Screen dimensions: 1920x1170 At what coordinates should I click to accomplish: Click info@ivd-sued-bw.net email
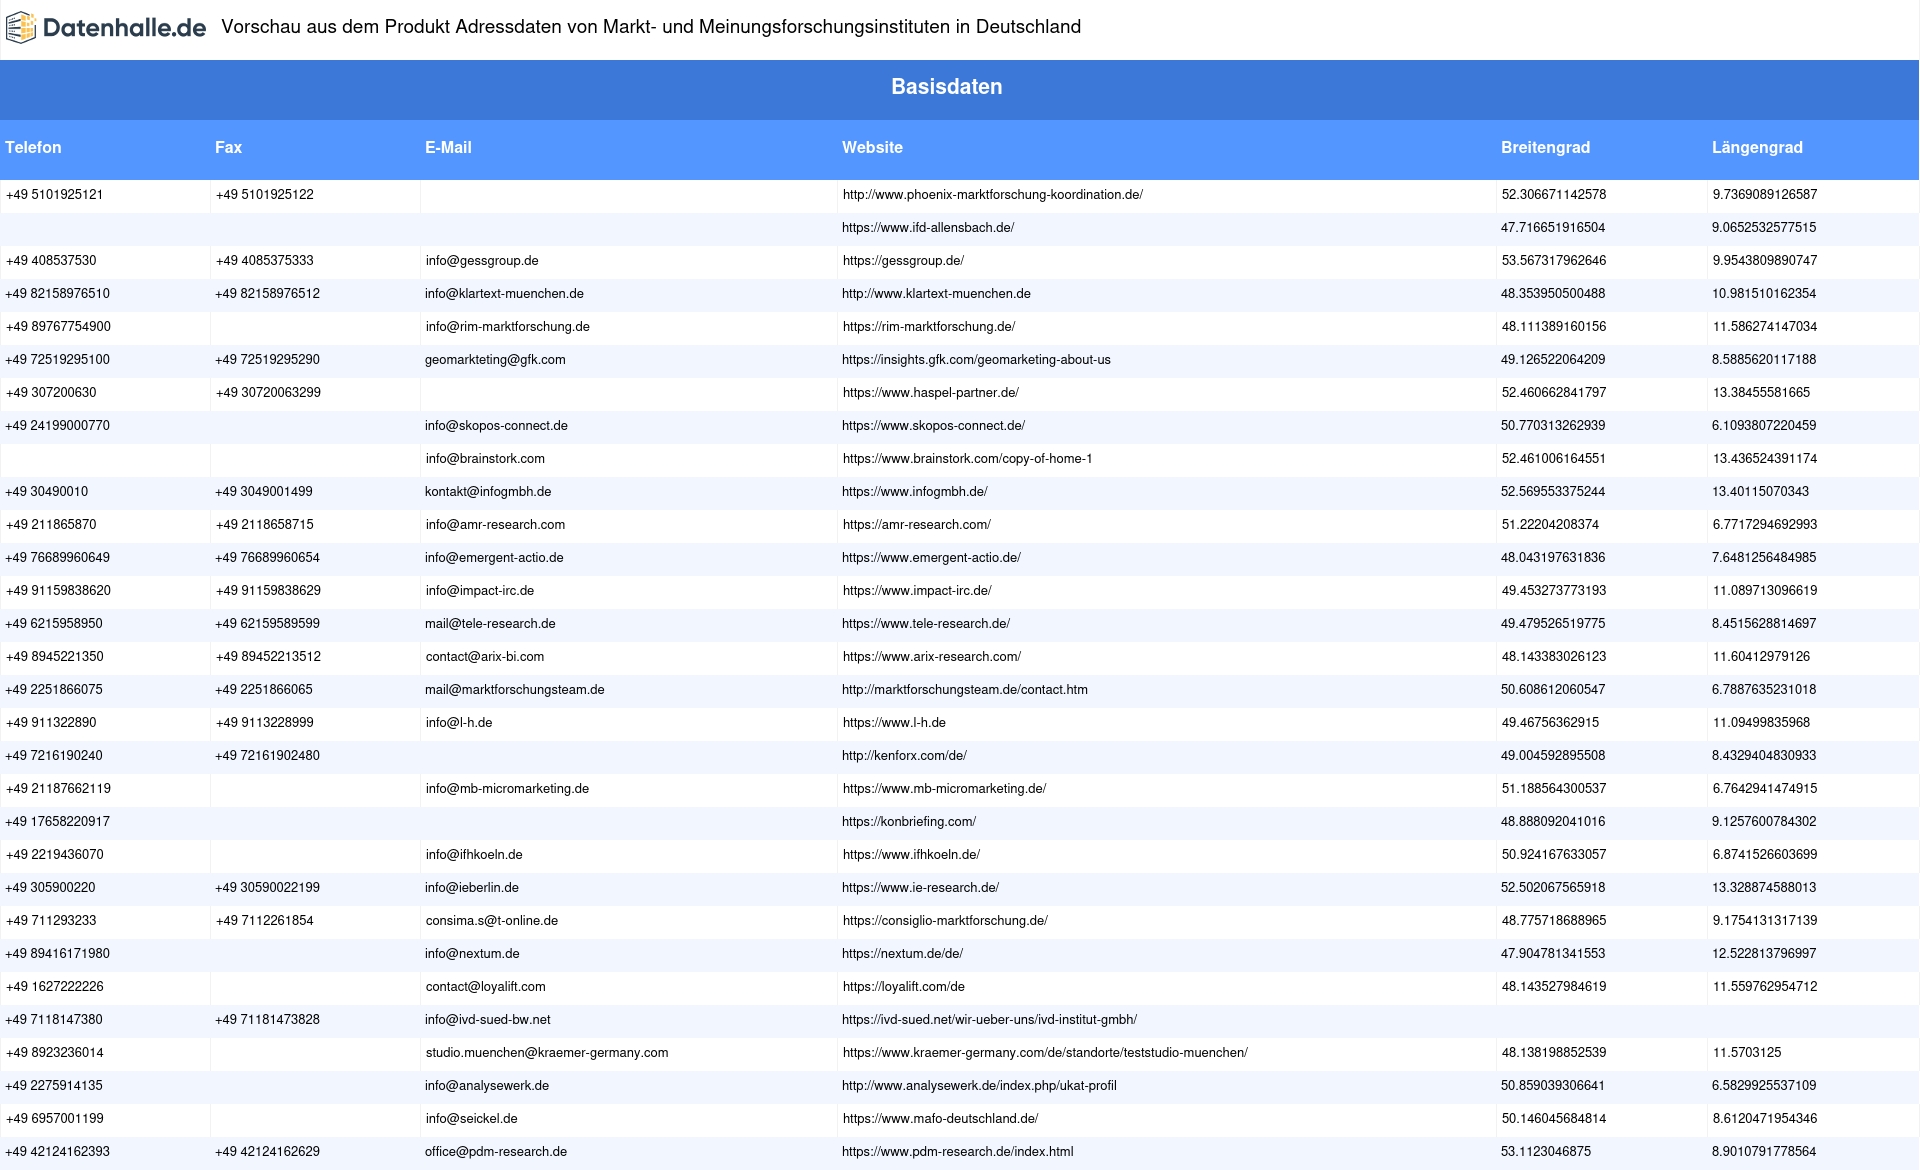point(488,1020)
